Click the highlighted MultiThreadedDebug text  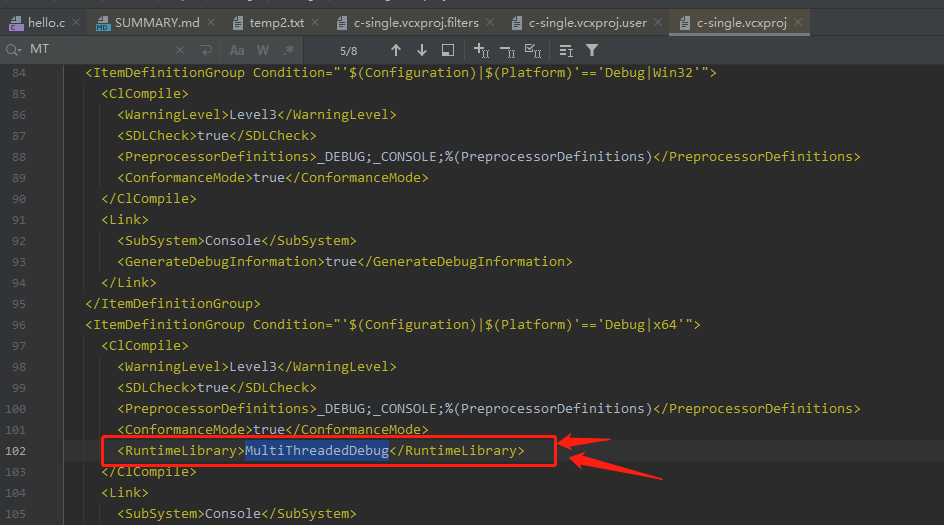(317, 451)
